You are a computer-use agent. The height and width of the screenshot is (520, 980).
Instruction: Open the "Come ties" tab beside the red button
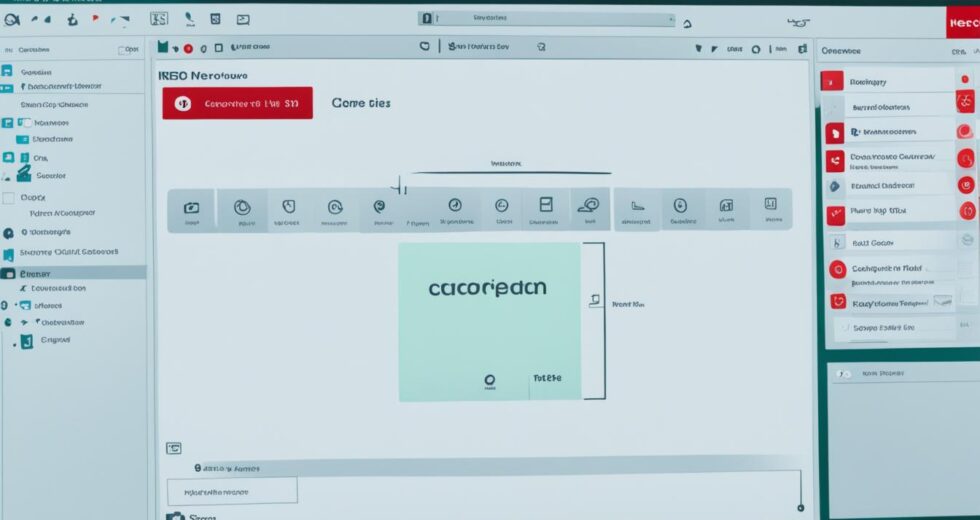point(361,103)
